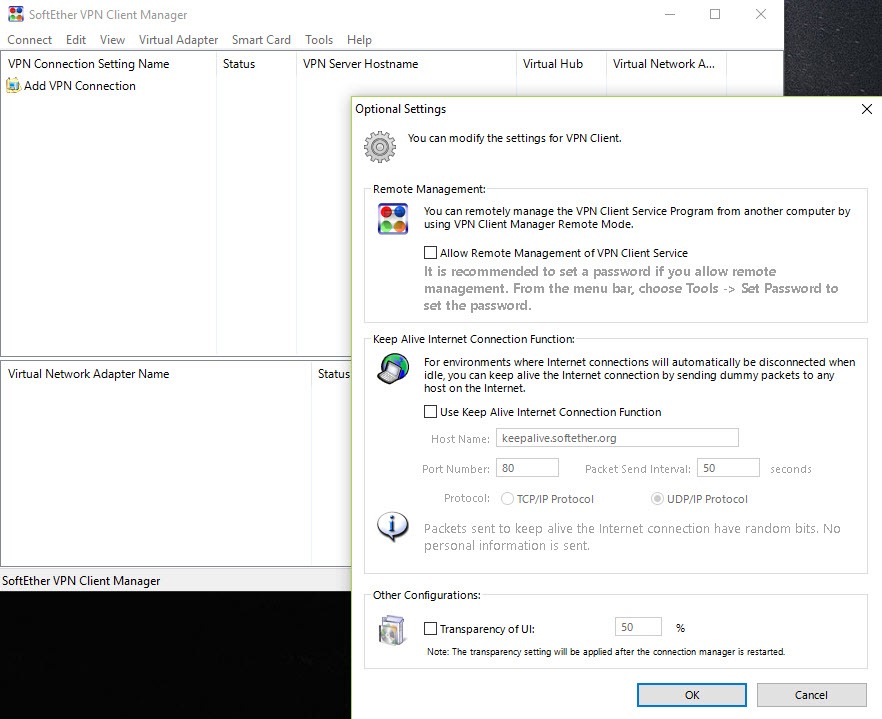Click the Port Number field
This screenshot has height=719, width=882.
[527, 468]
